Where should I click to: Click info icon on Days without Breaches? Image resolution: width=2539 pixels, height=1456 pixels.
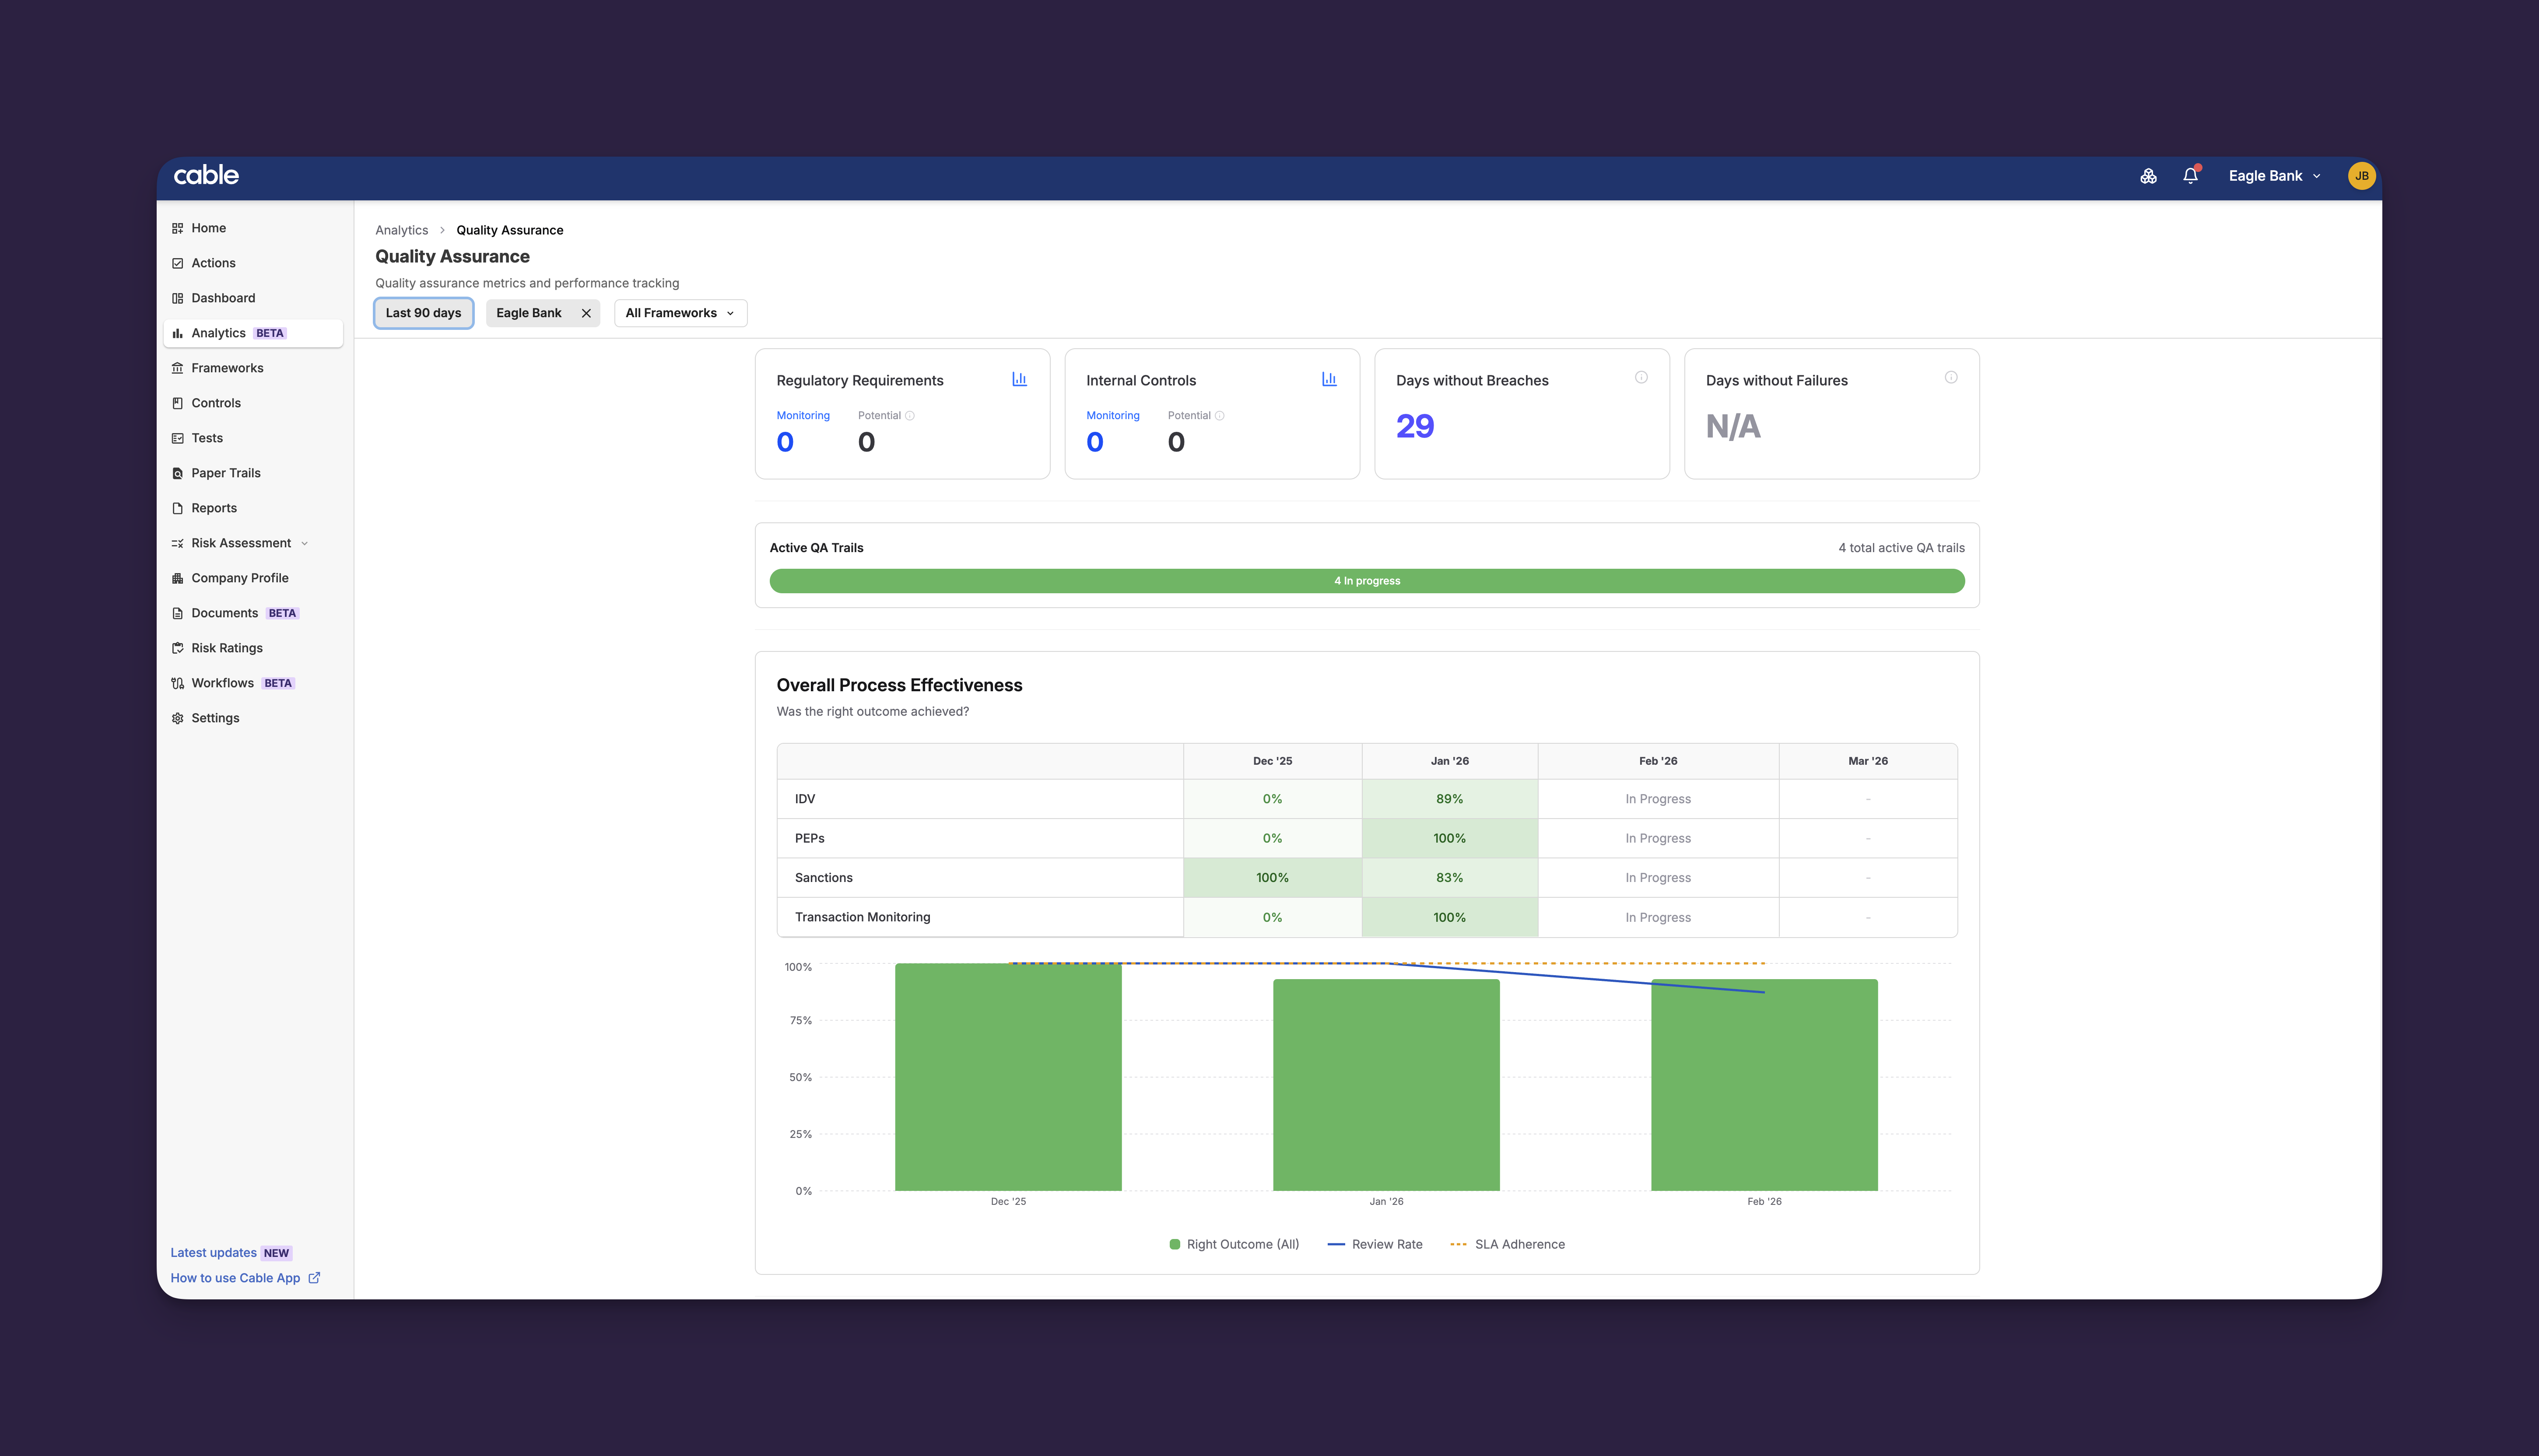[1641, 377]
